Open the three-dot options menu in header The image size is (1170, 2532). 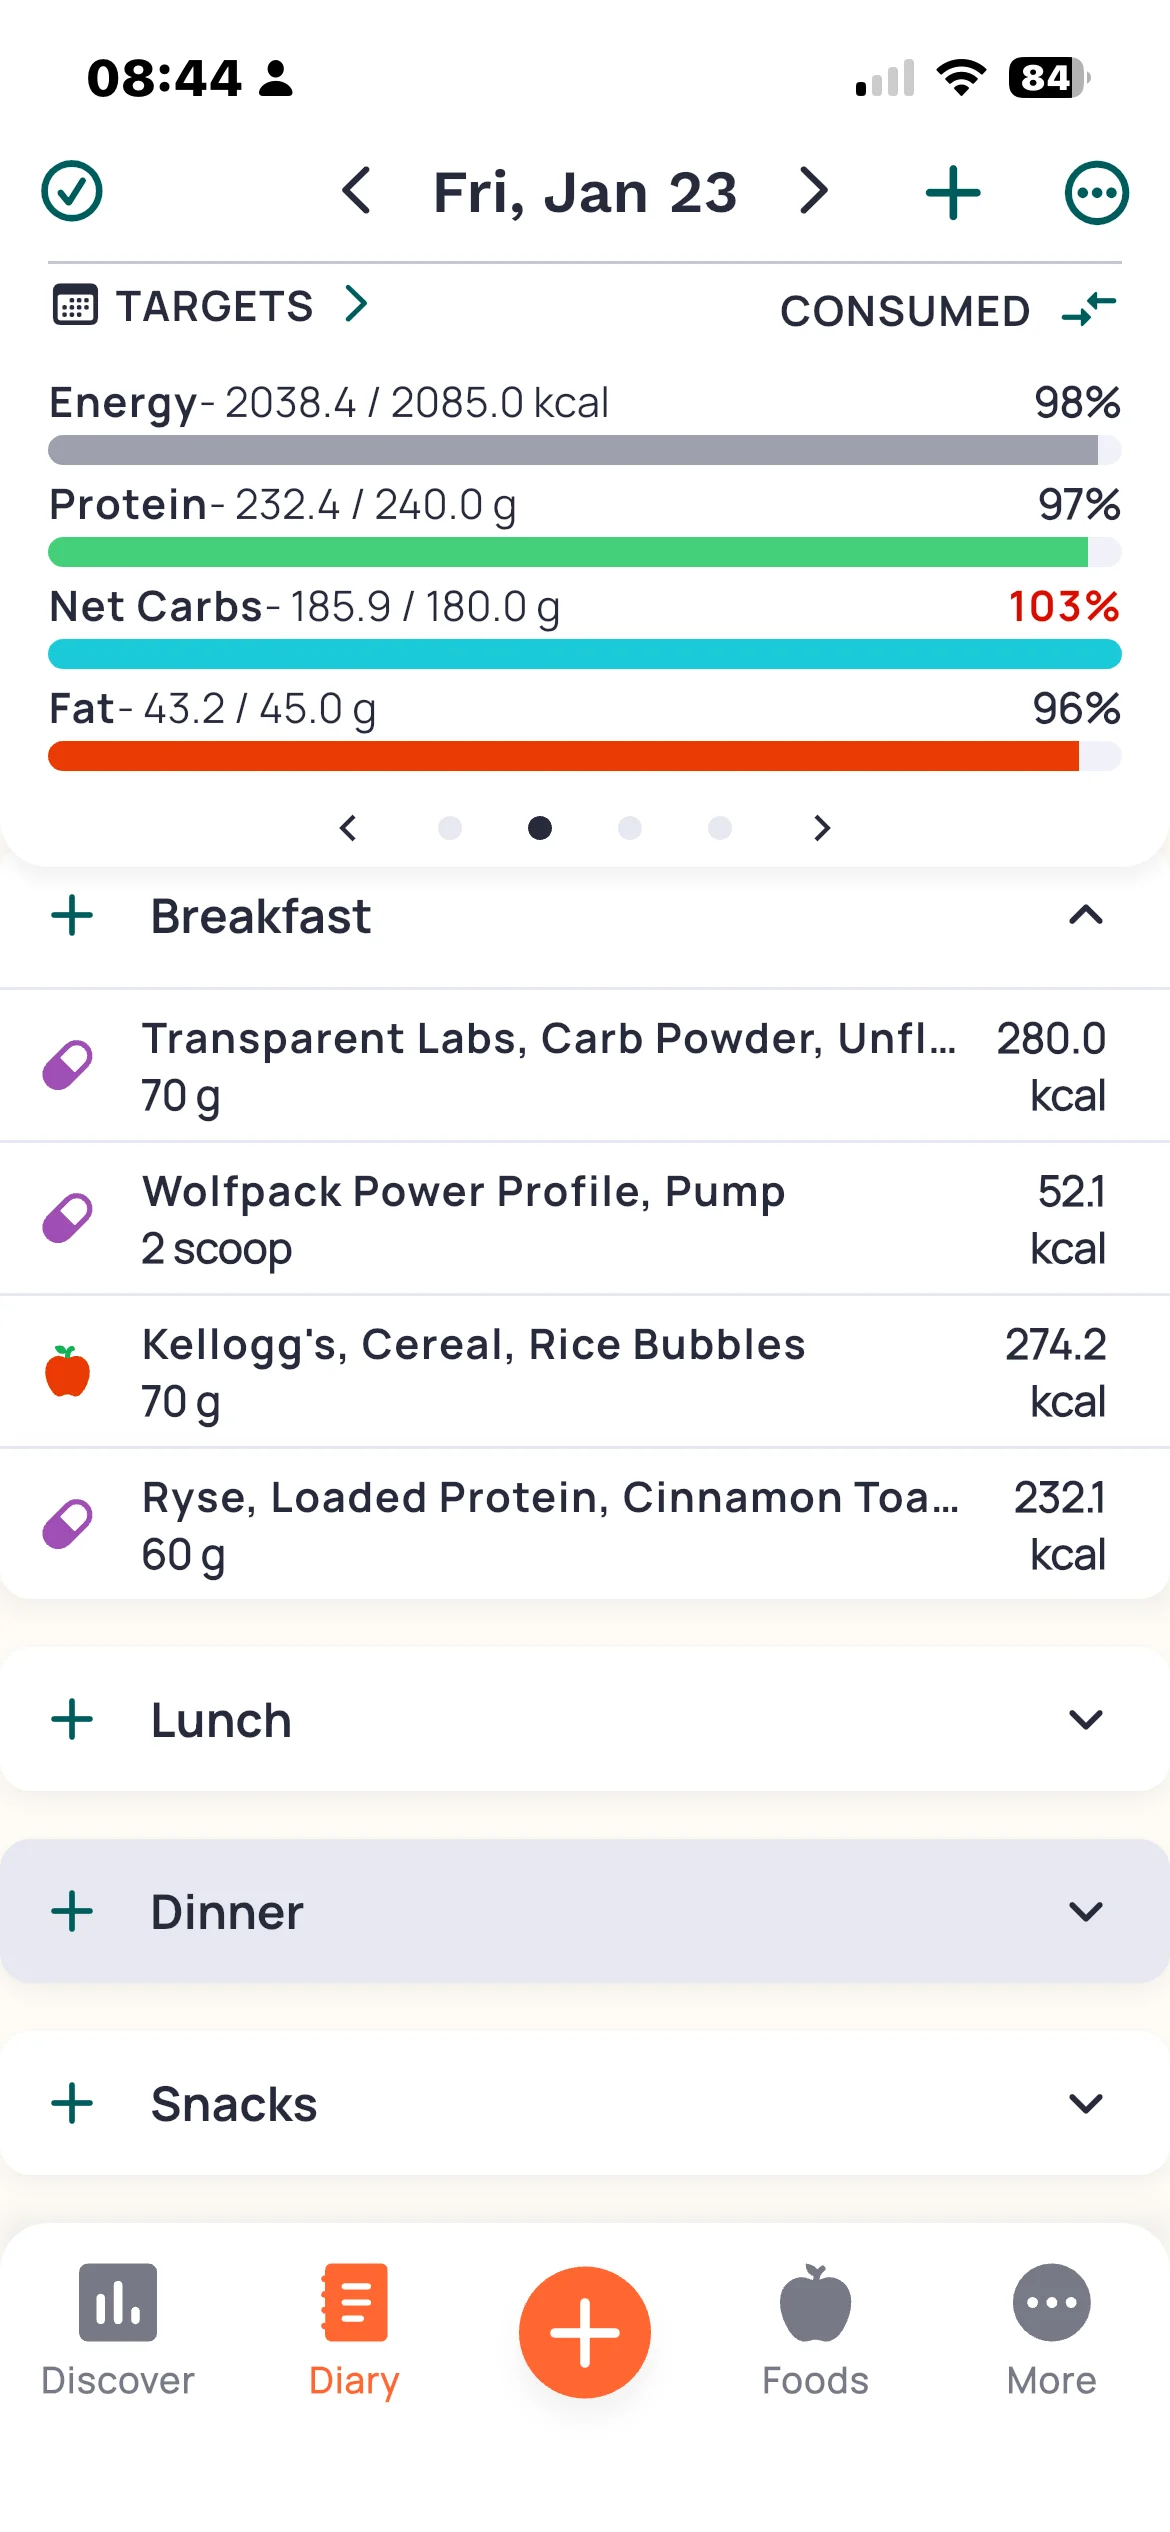[1096, 193]
